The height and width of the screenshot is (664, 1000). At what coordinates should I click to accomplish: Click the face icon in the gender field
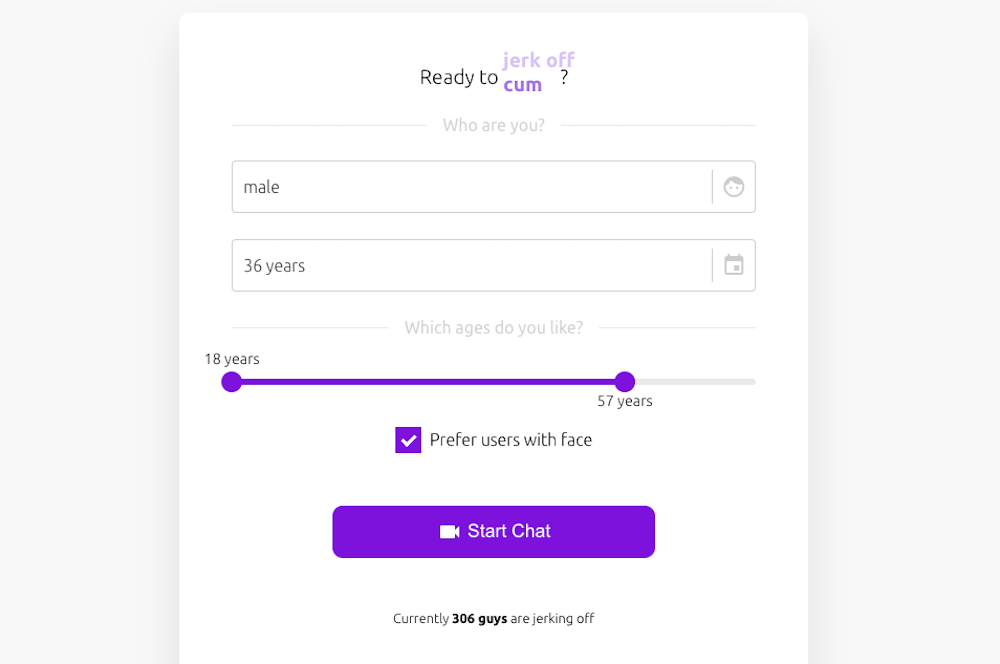pos(734,187)
